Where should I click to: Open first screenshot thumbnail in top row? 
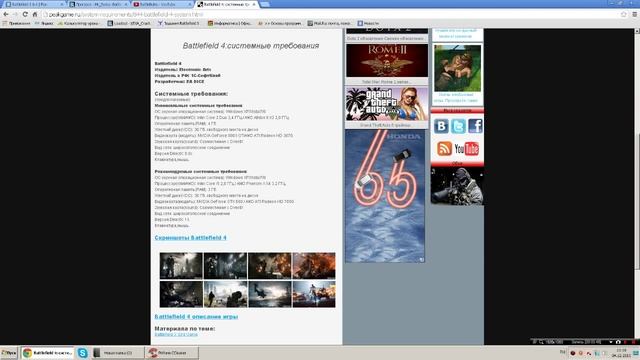(181, 266)
